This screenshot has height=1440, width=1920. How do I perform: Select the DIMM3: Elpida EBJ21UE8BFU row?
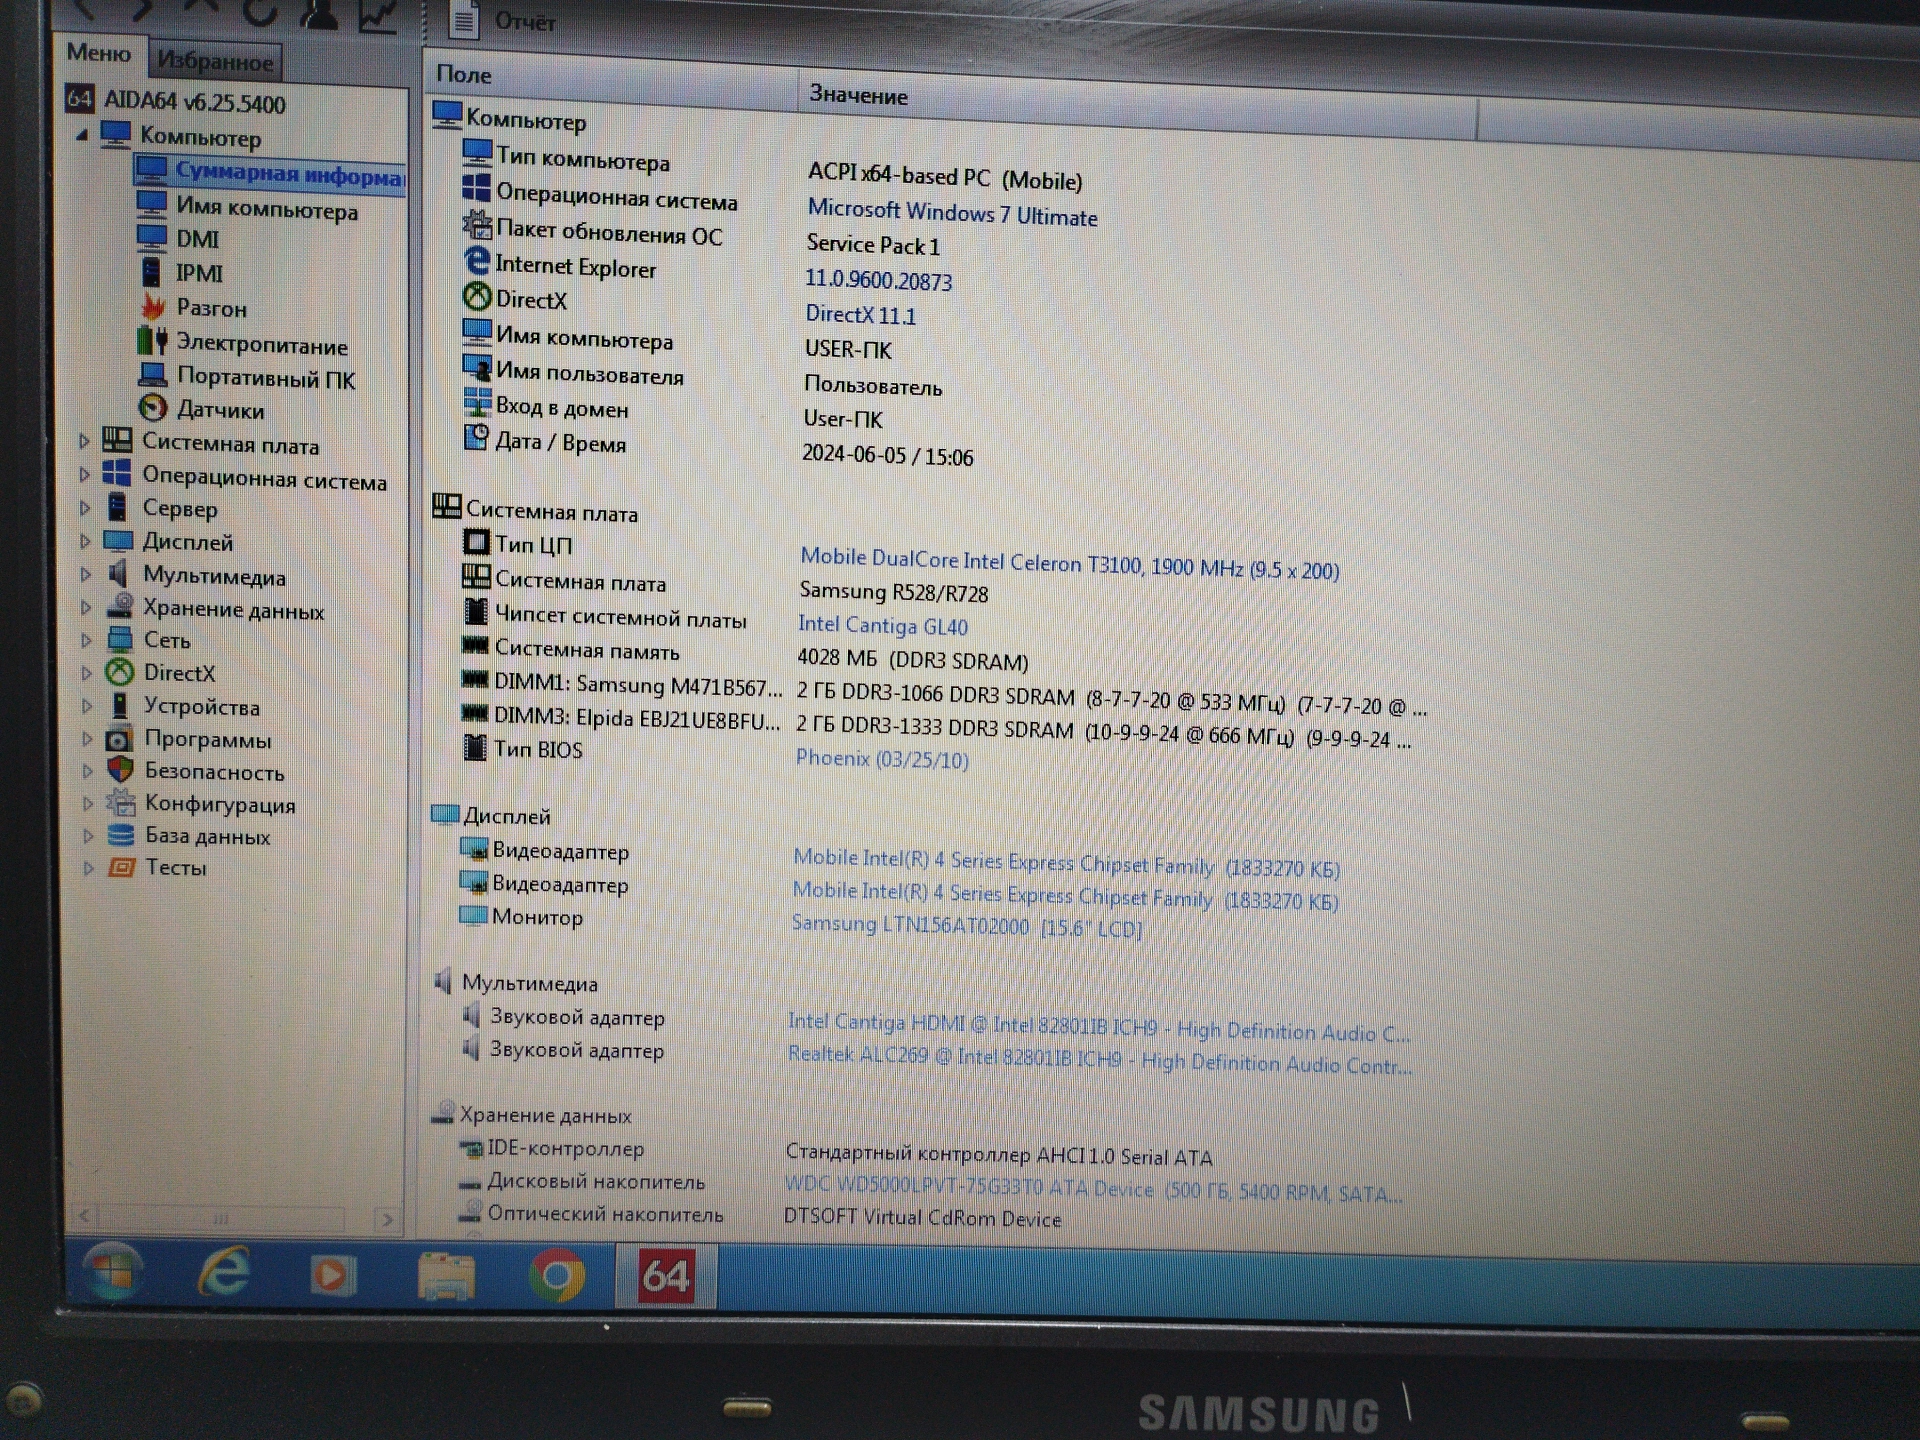936,727
